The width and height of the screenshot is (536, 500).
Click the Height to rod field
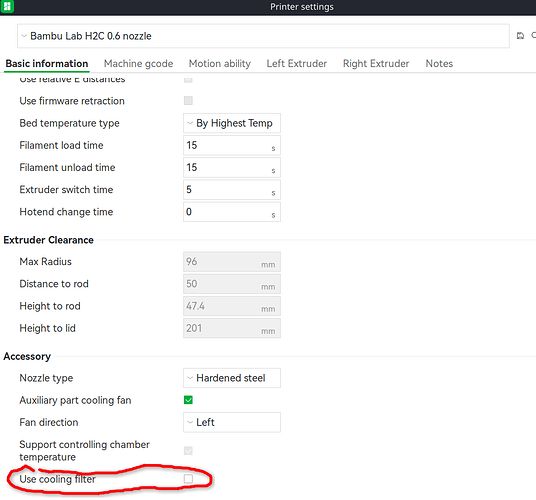point(232,306)
